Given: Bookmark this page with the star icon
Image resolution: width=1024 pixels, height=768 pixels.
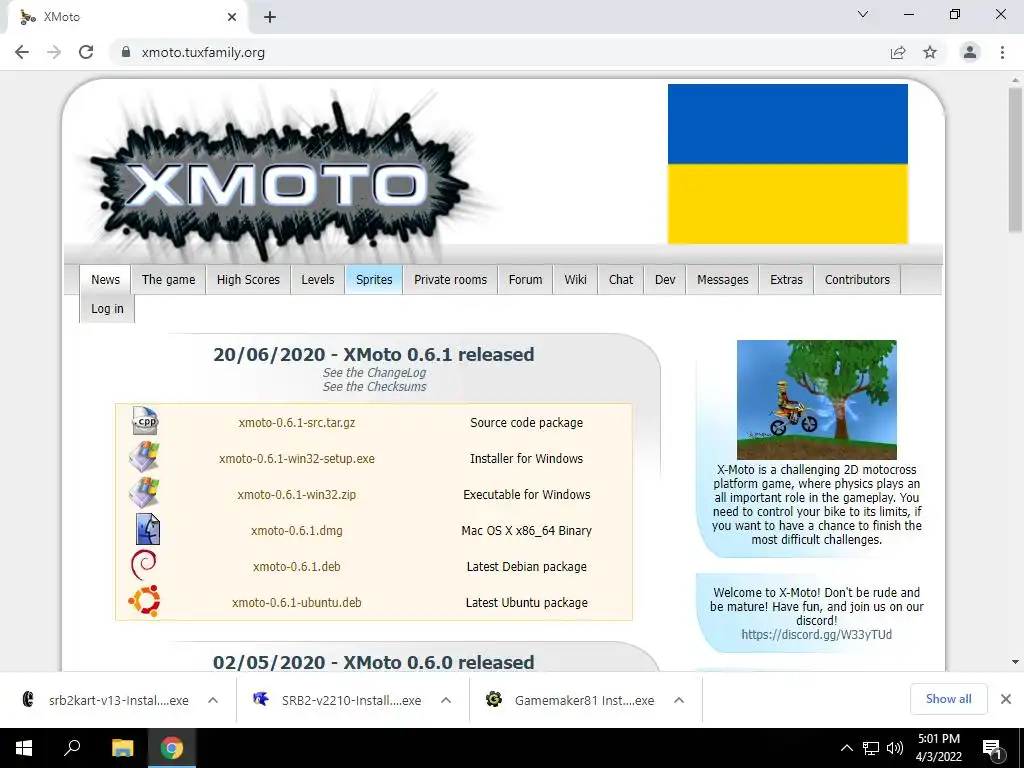Looking at the screenshot, I should coord(930,52).
